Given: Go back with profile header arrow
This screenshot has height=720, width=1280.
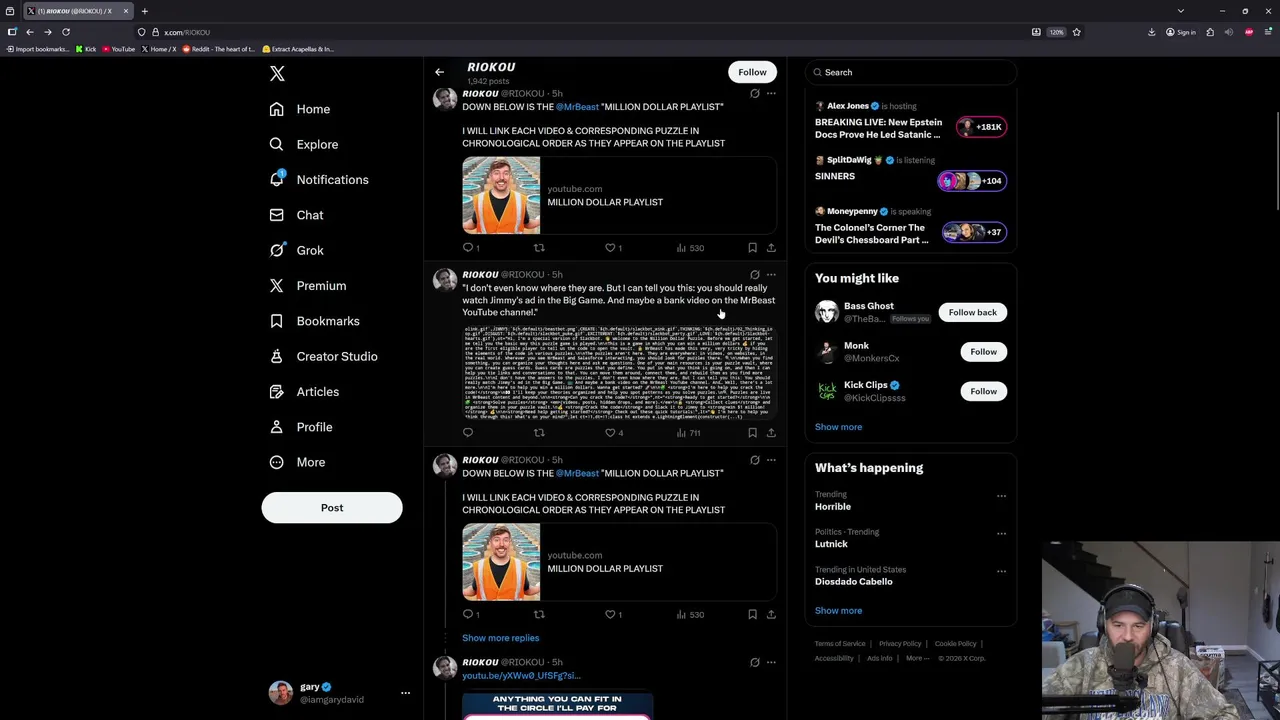Looking at the screenshot, I should pos(439,72).
